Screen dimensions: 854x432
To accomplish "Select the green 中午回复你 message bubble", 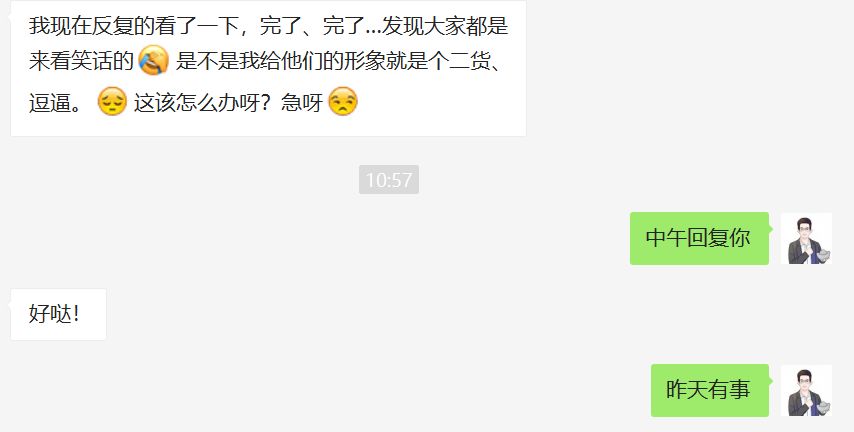I will [699, 239].
